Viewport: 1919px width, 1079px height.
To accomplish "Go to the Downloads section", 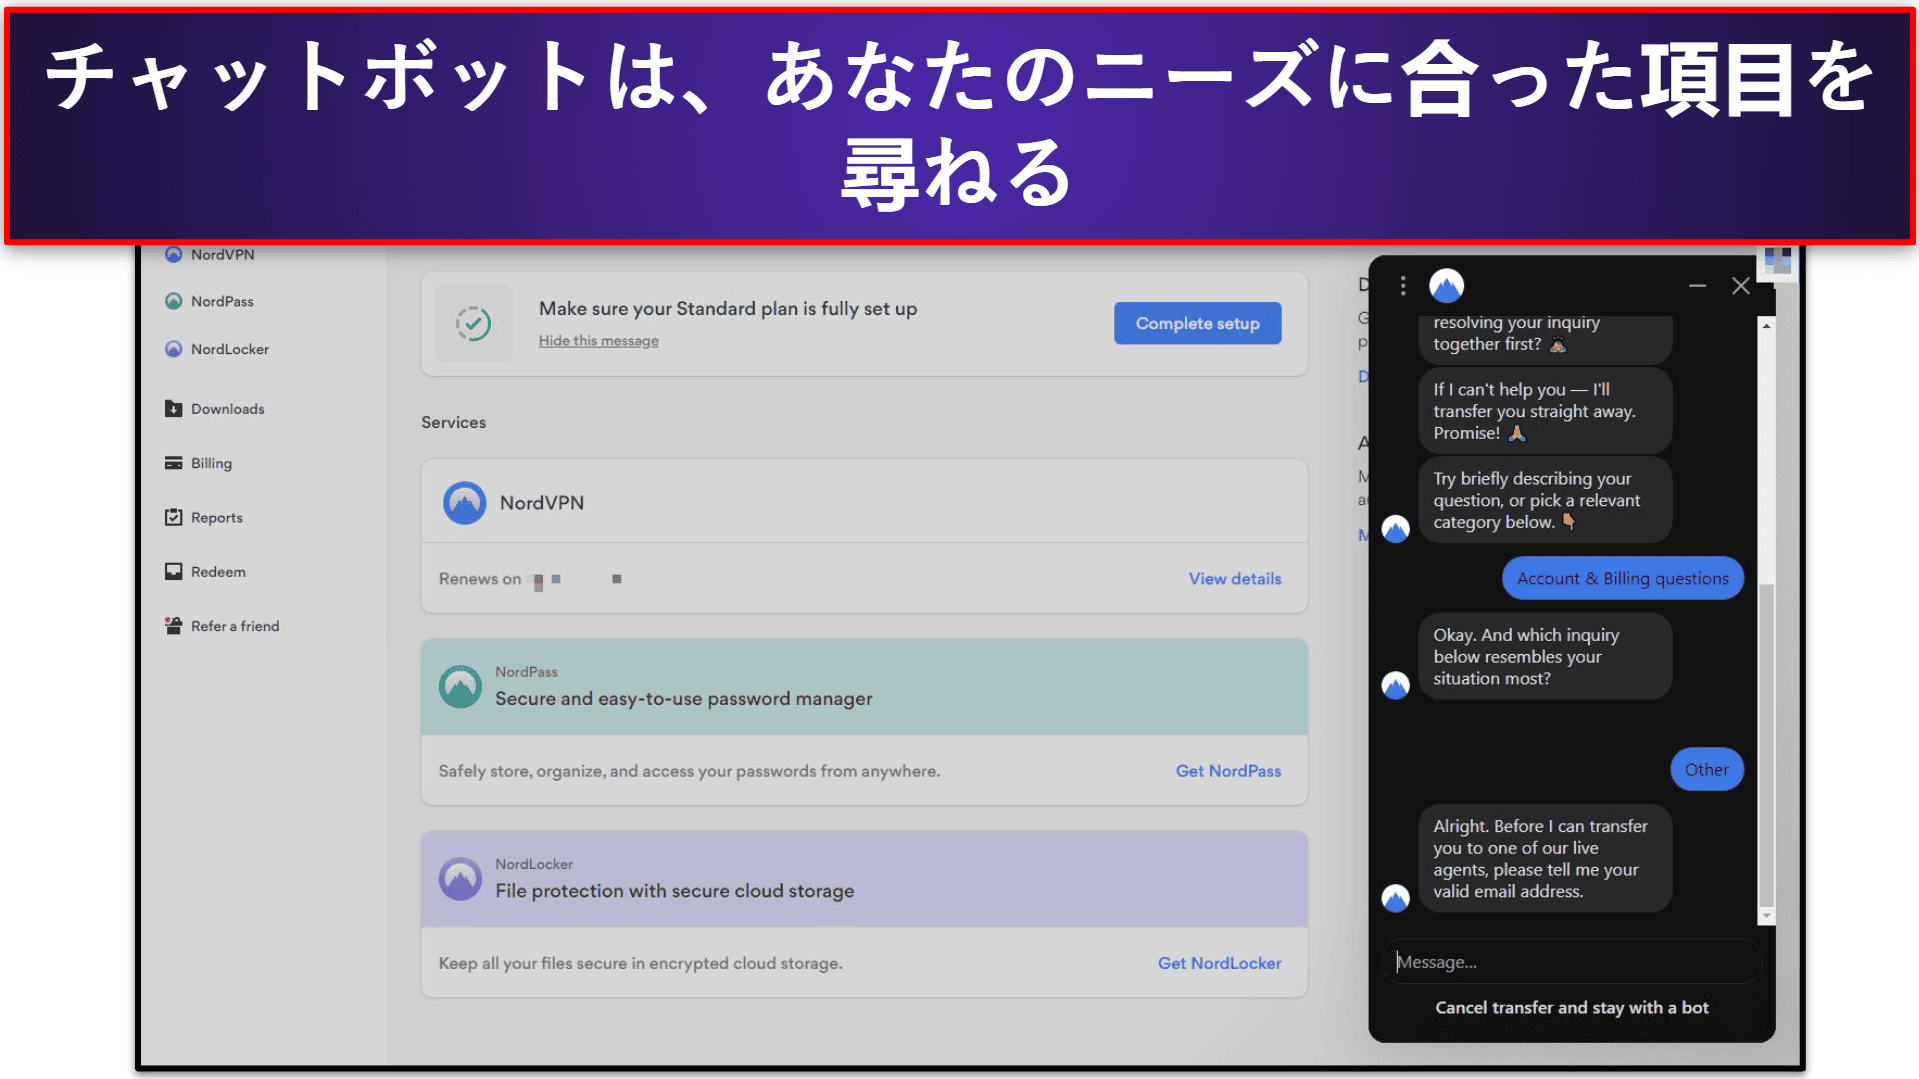I will [228, 409].
